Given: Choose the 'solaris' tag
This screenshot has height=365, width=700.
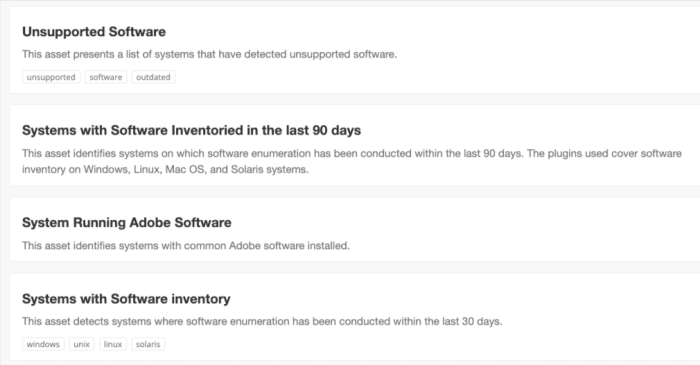Looking at the screenshot, I should click(148, 344).
